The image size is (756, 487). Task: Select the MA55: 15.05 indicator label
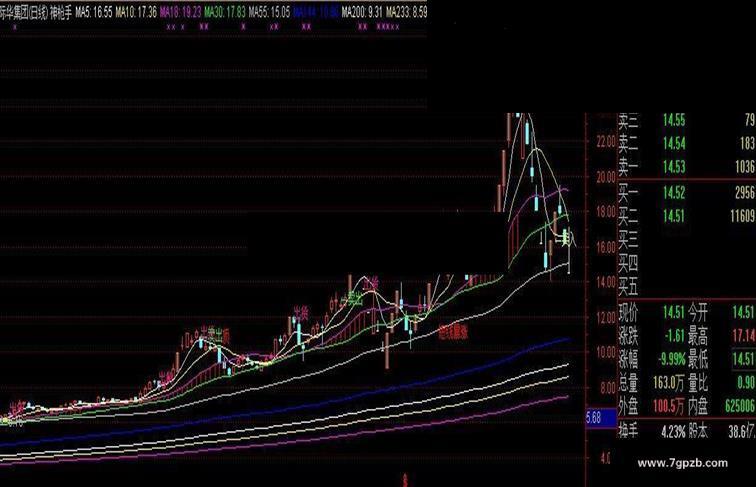269,12
